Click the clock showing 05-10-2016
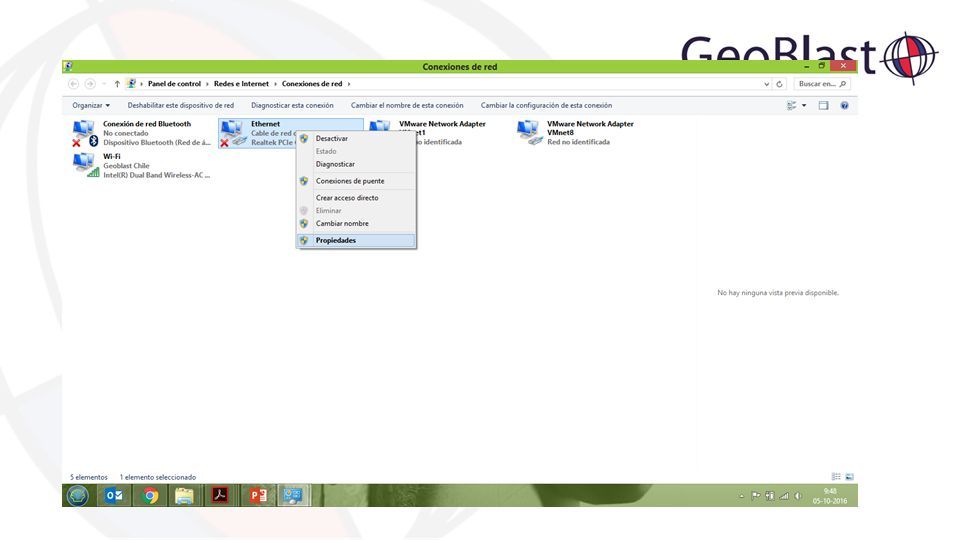960x540 pixels. tap(830, 496)
